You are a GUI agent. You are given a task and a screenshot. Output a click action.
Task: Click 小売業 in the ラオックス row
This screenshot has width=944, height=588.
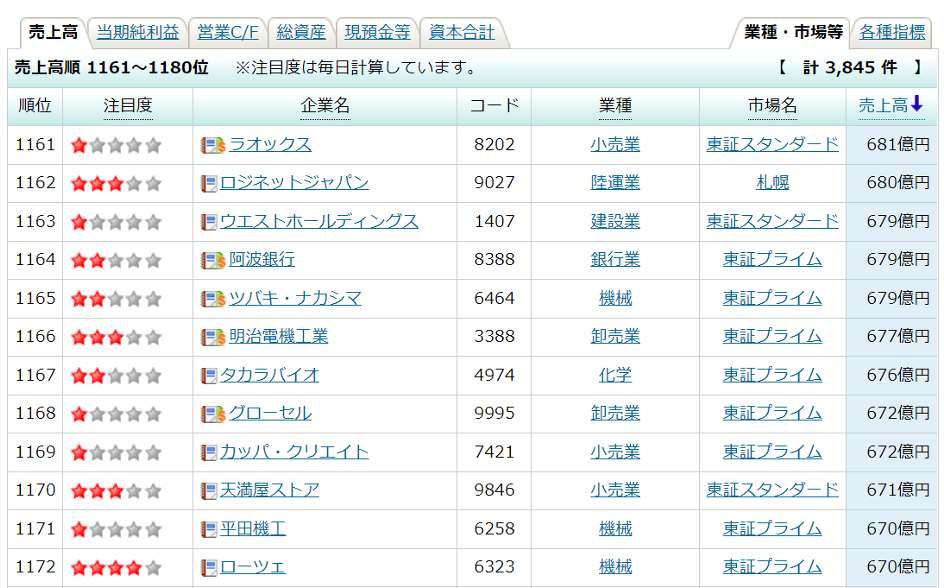(615, 144)
